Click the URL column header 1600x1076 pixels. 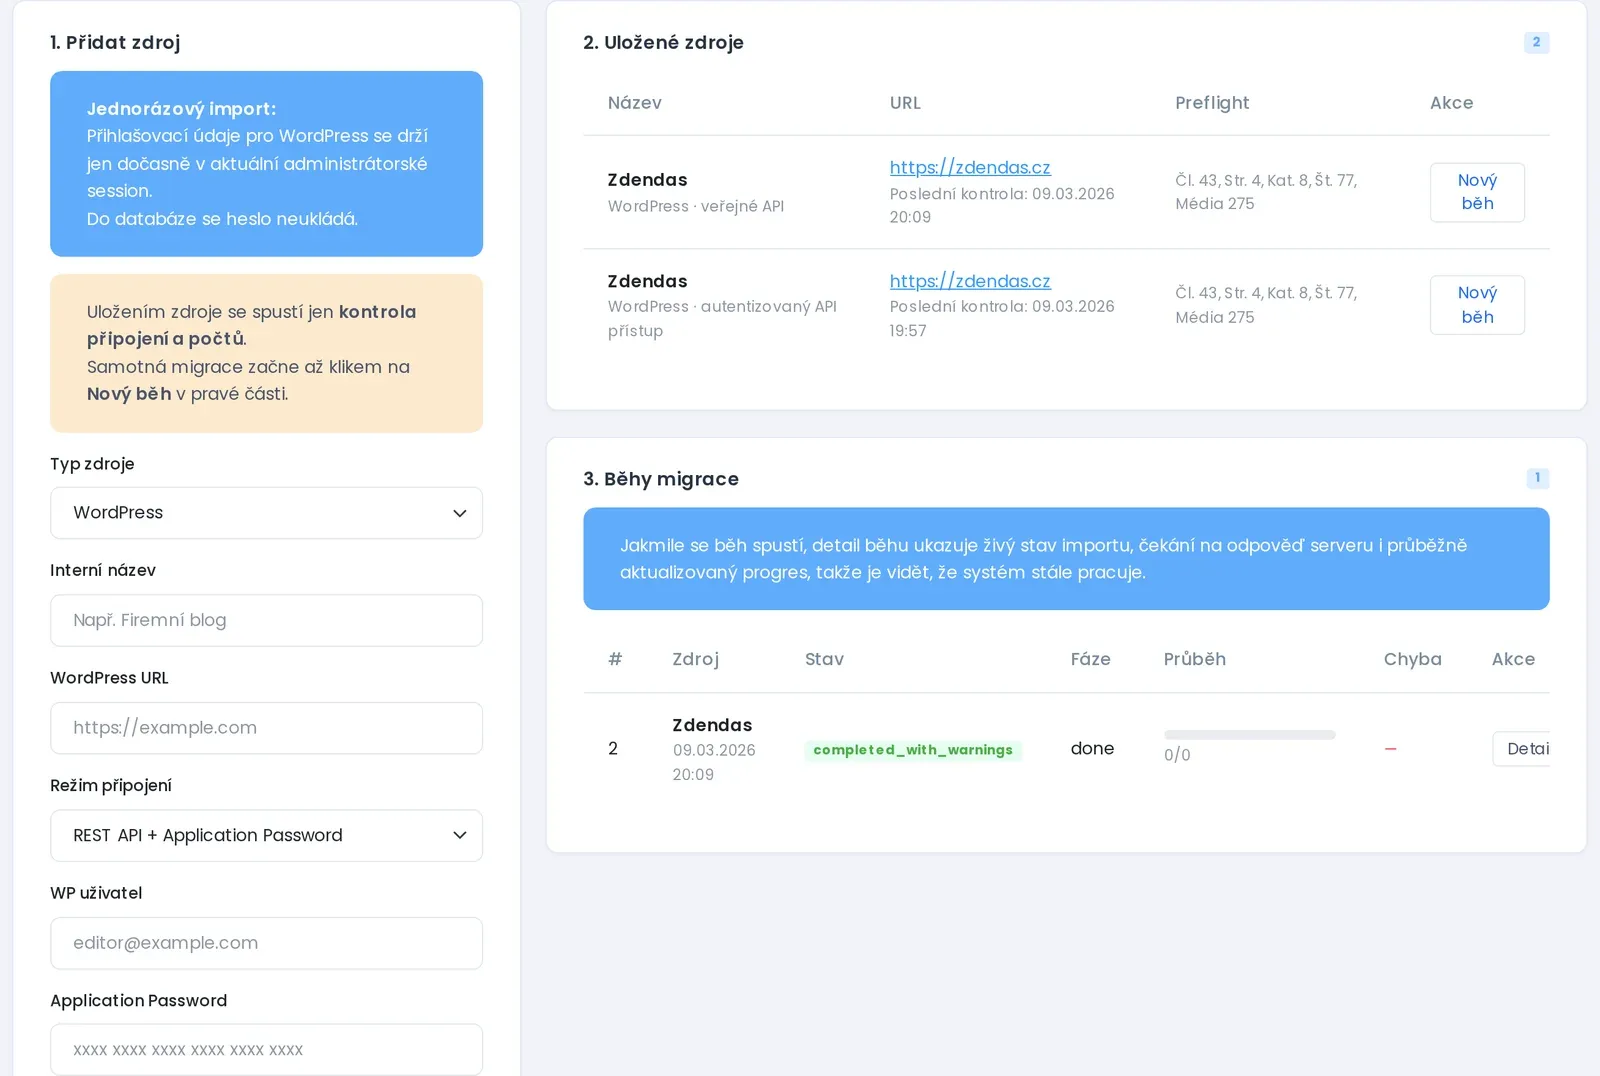pyautogui.click(x=905, y=103)
